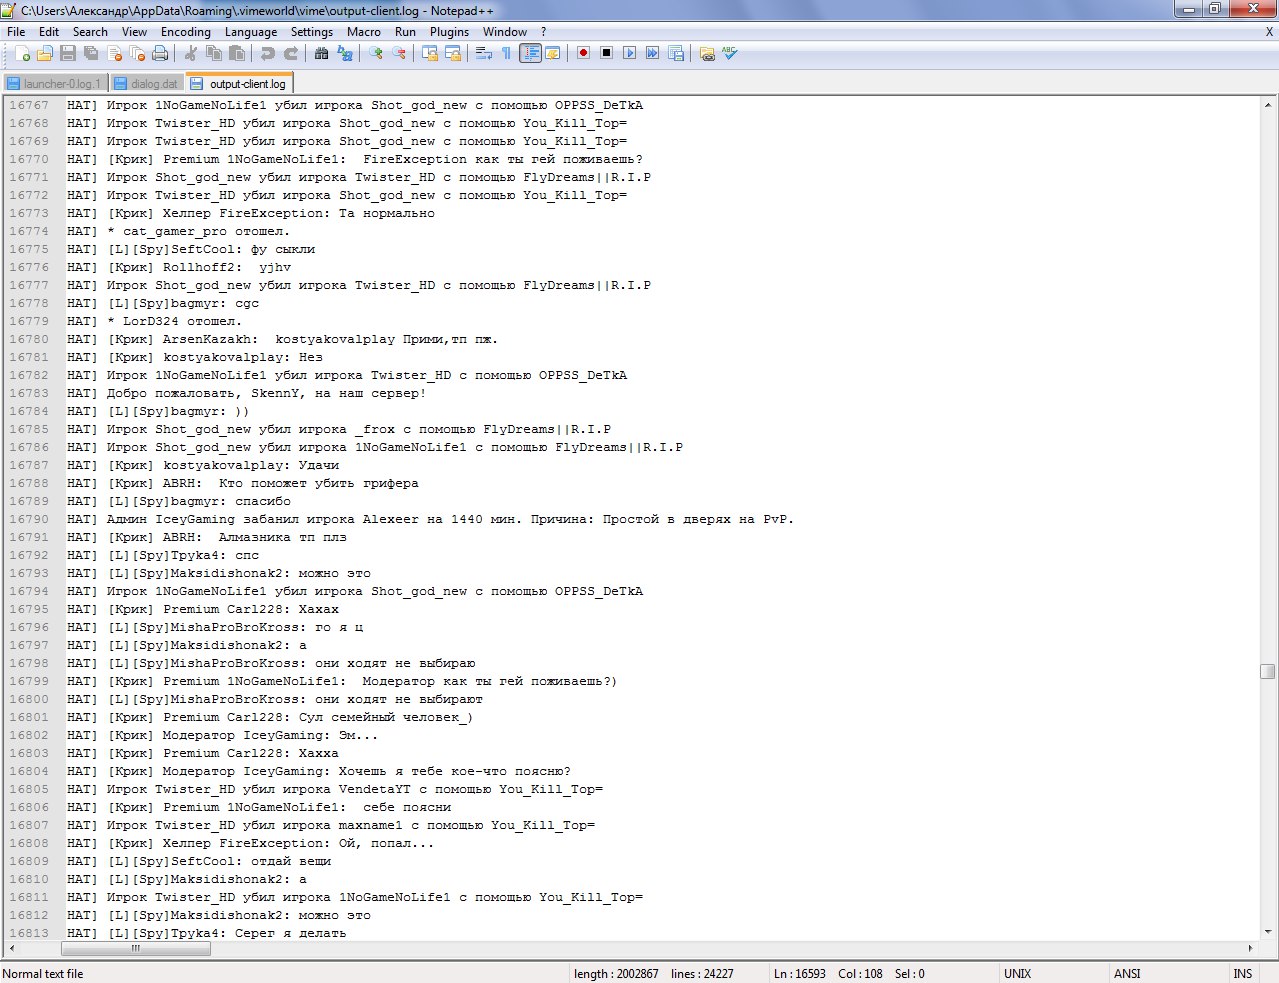1279x983 pixels.
Task: Open Find dialog with binoculars icon
Action: (x=322, y=53)
